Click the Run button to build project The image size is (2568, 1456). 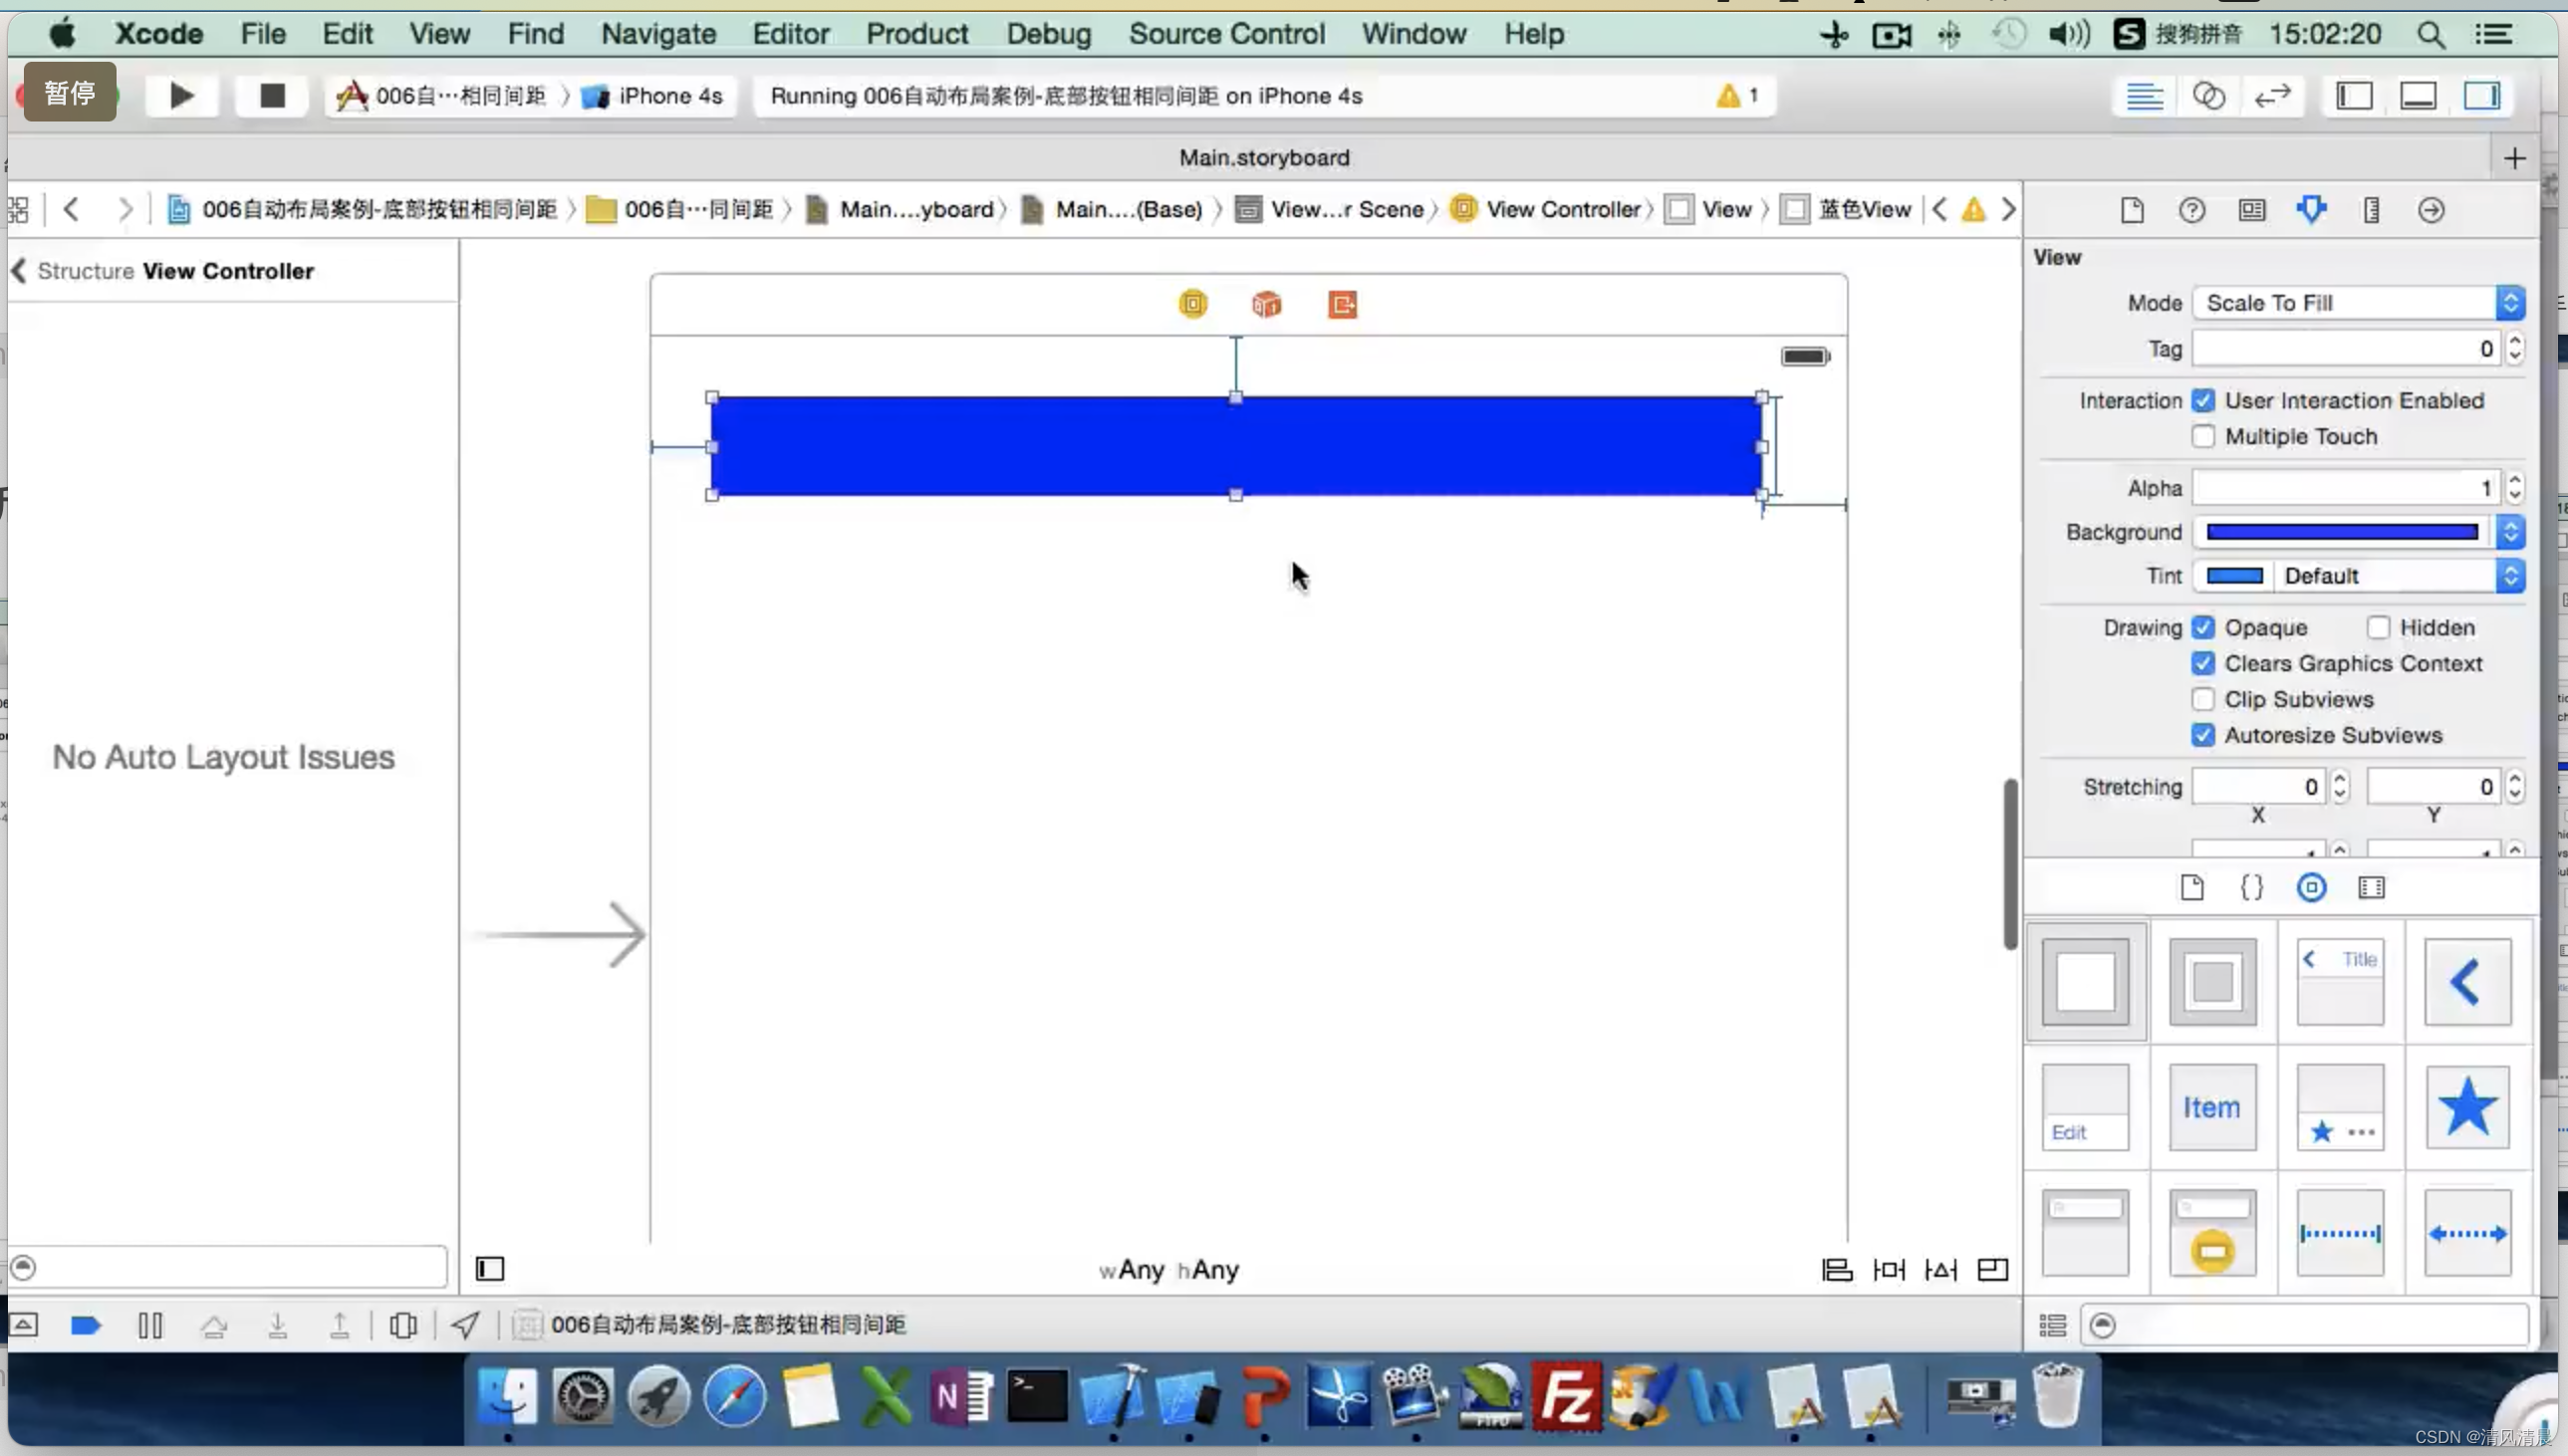coord(180,94)
